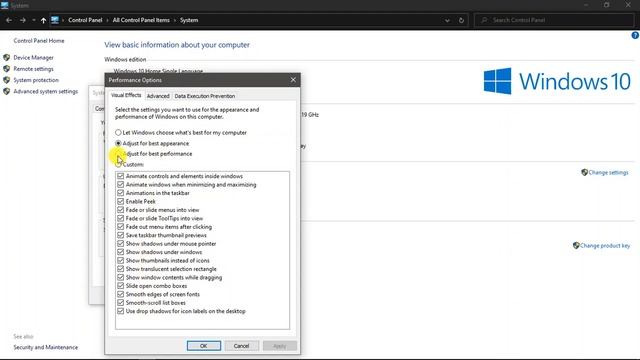Close the Performance Options dialog with X
640x360 pixels.
(x=293, y=80)
